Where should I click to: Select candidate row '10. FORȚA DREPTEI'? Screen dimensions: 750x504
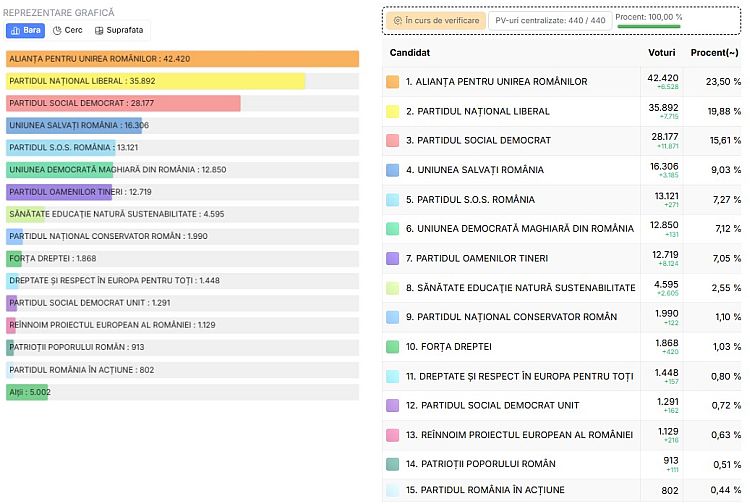[562, 347]
